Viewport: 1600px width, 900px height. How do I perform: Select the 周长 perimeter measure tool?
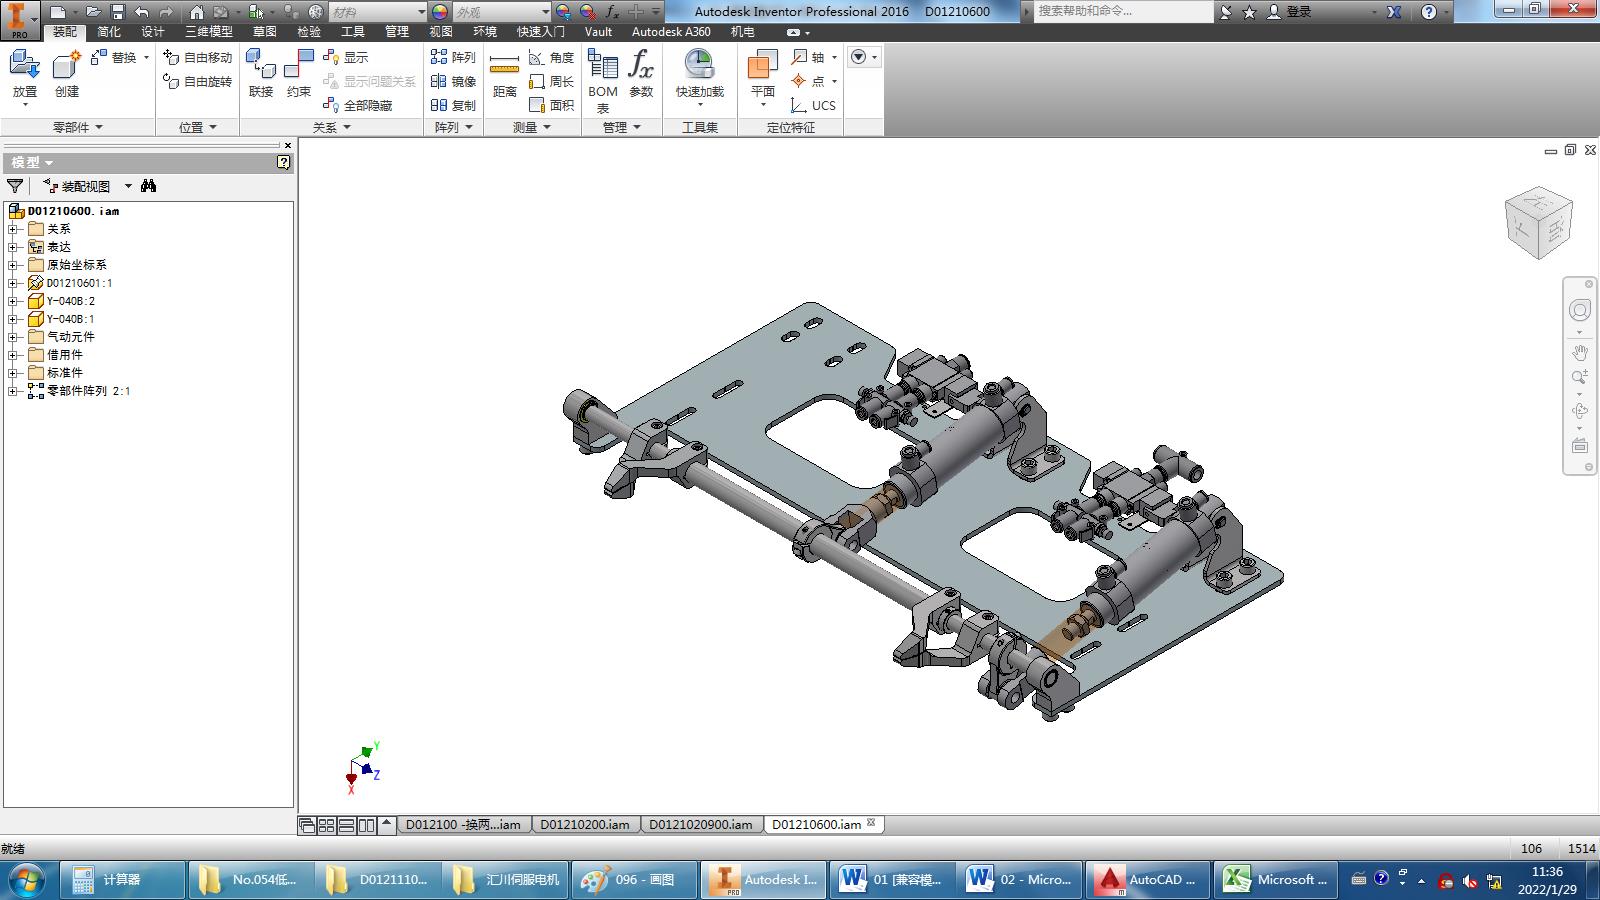(x=551, y=81)
